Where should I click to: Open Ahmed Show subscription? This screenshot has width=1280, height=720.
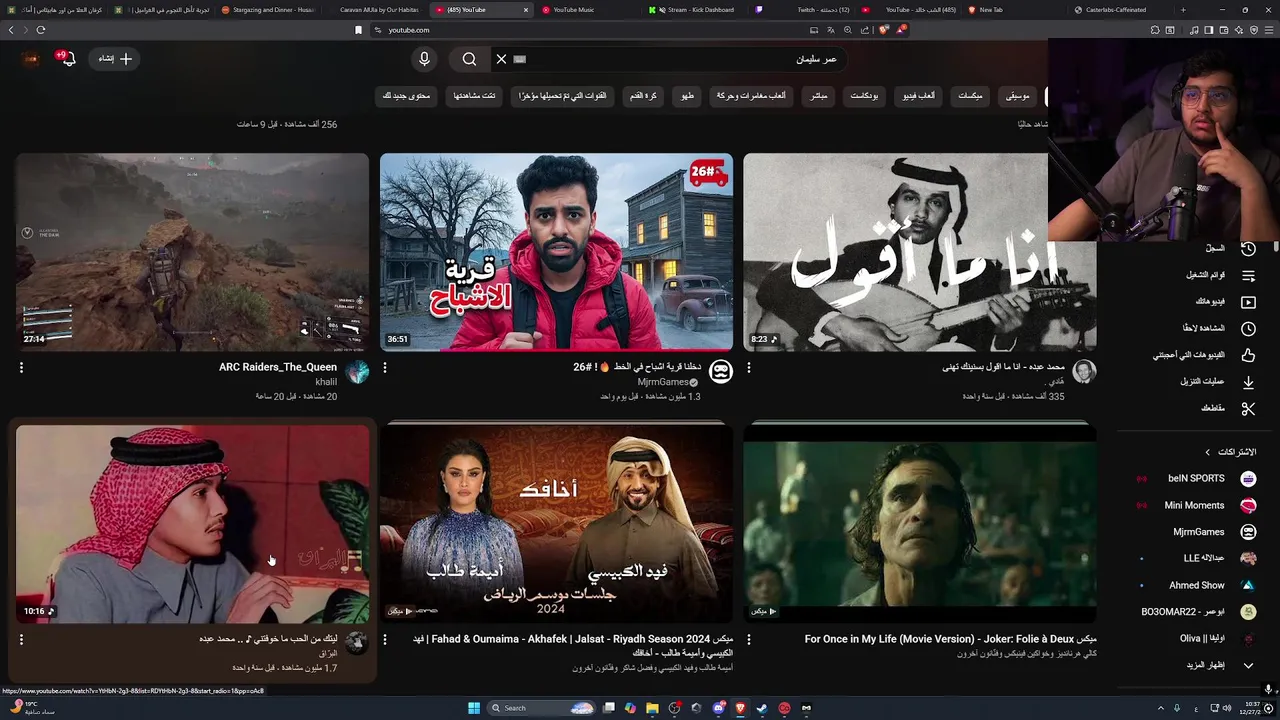pos(1197,585)
